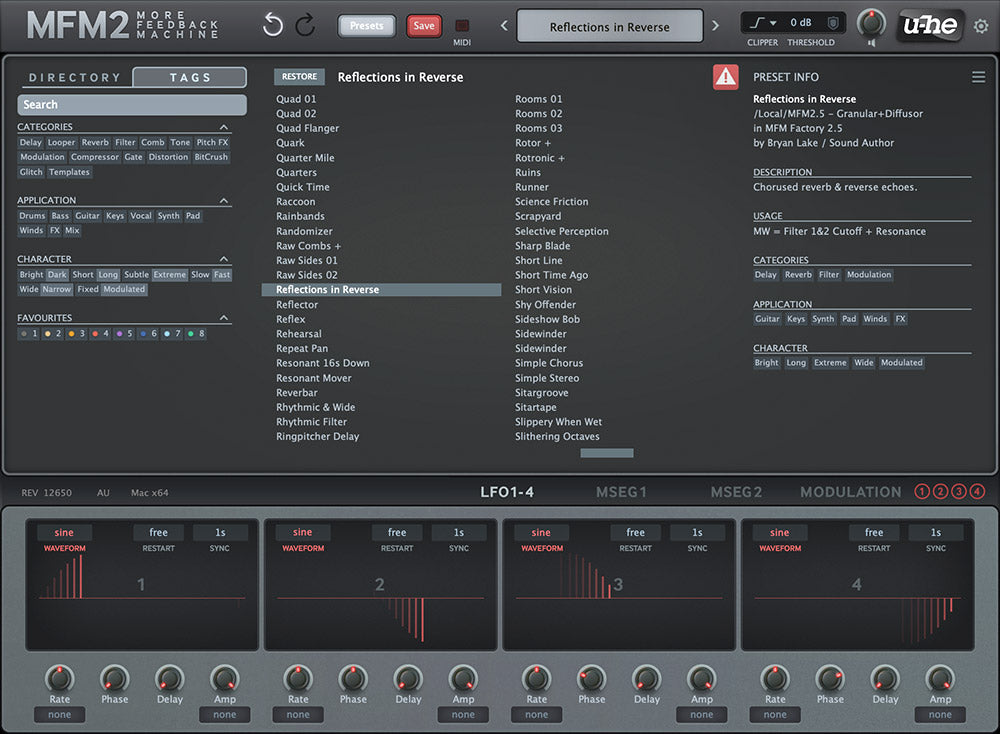The image size is (1000, 734).
Task: Click the red Save button
Action: tap(423, 26)
